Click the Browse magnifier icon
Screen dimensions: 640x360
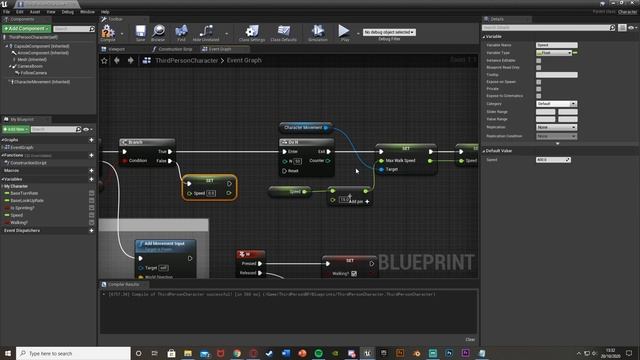click(x=158, y=32)
